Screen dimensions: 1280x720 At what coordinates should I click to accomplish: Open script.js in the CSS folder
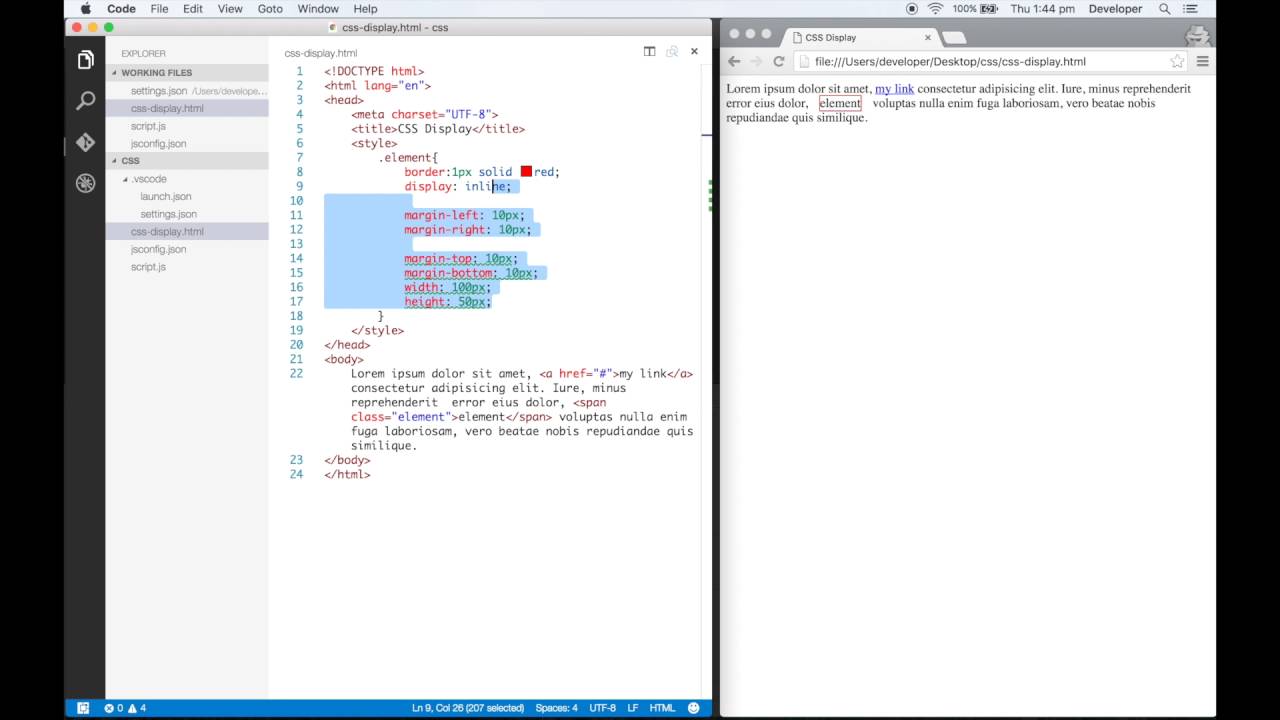[x=187, y=267]
